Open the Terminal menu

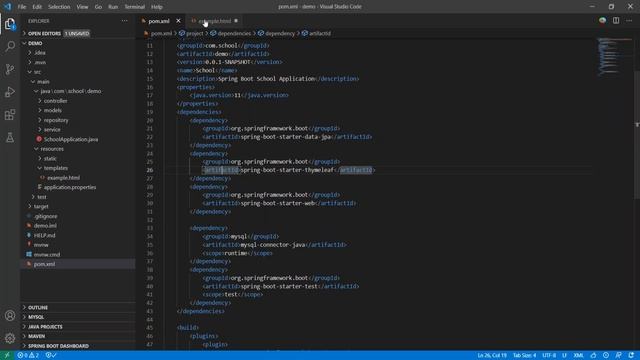click(134, 7)
